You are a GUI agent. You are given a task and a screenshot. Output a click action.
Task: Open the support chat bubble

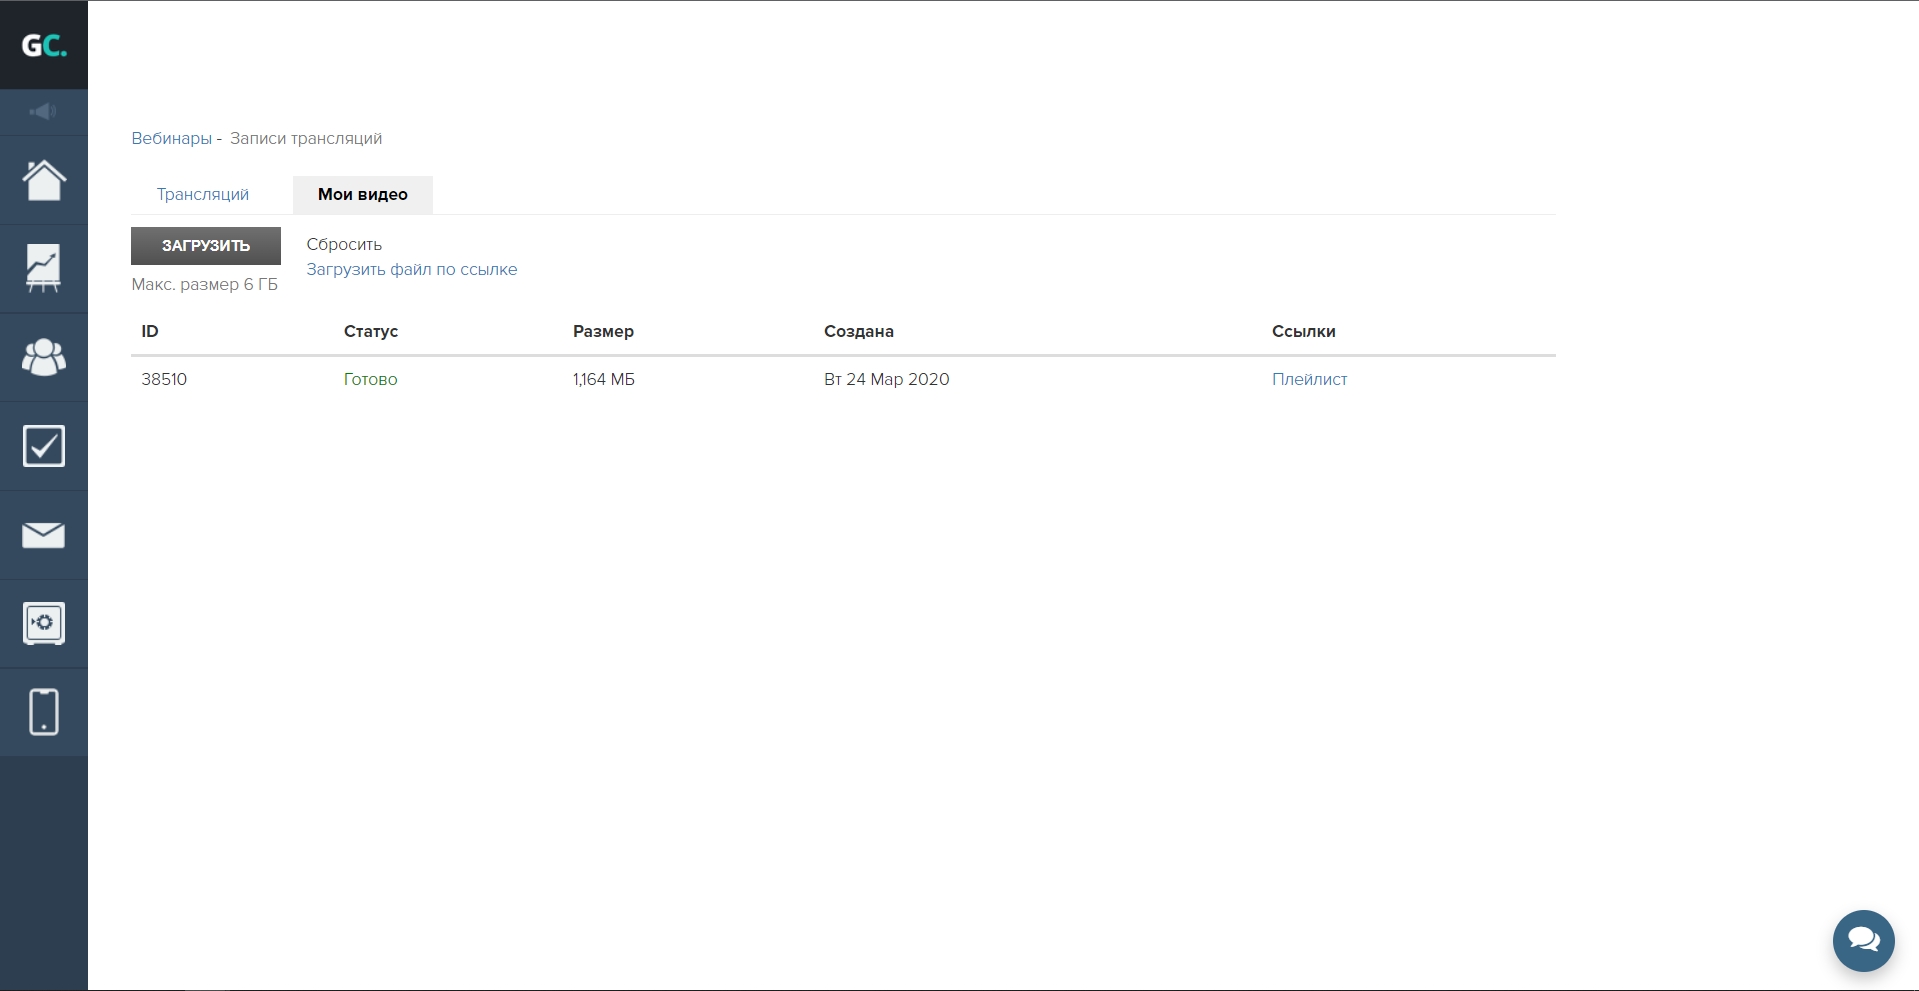pyautogui.click(x=1863, y=940)
